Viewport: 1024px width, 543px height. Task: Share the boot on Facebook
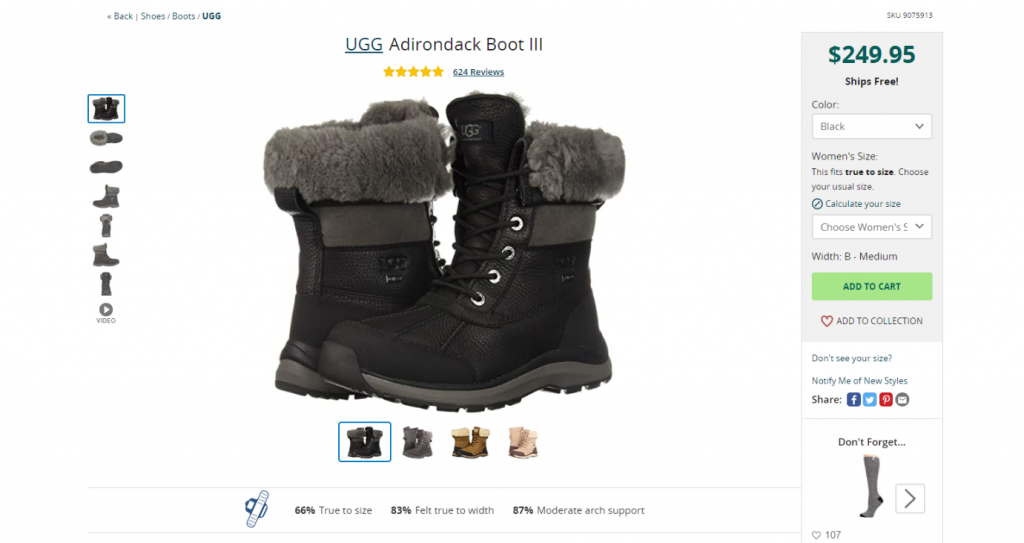click(853, 399)
